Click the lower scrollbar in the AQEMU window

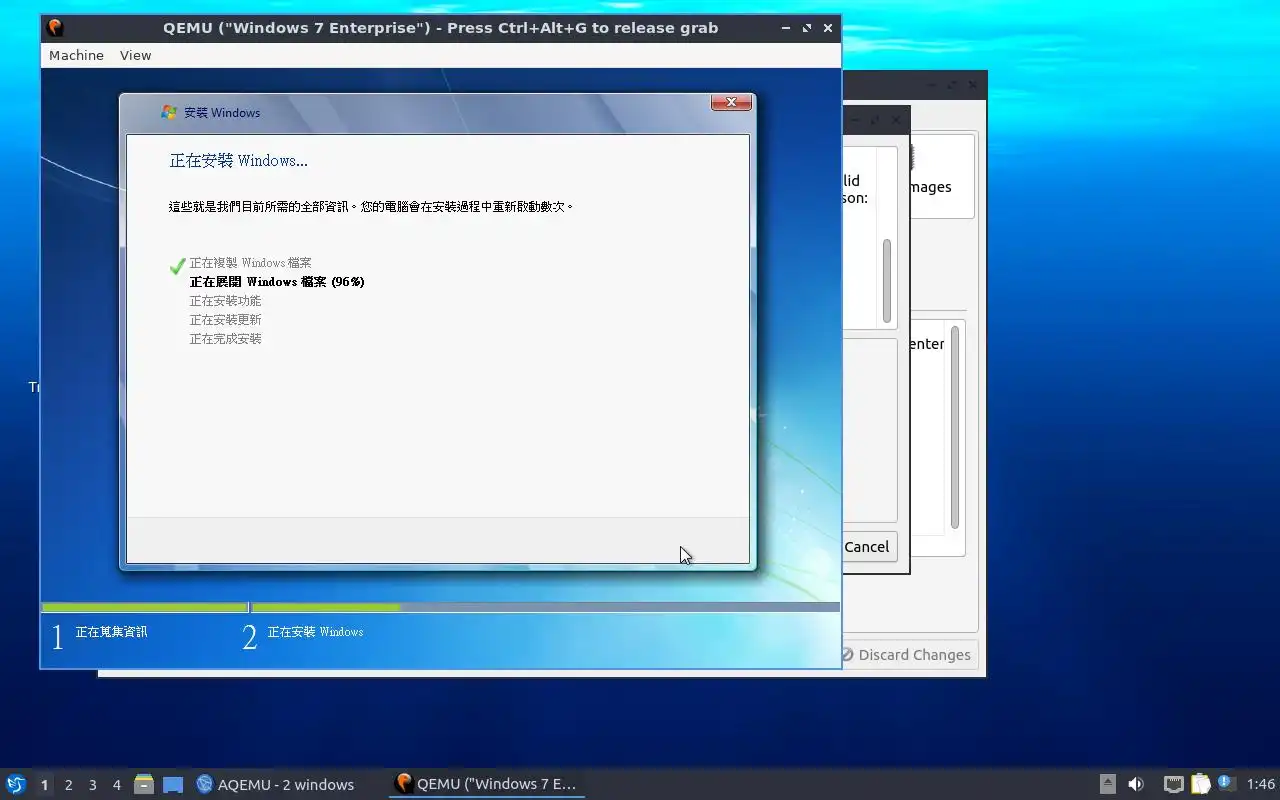(955, 427)
